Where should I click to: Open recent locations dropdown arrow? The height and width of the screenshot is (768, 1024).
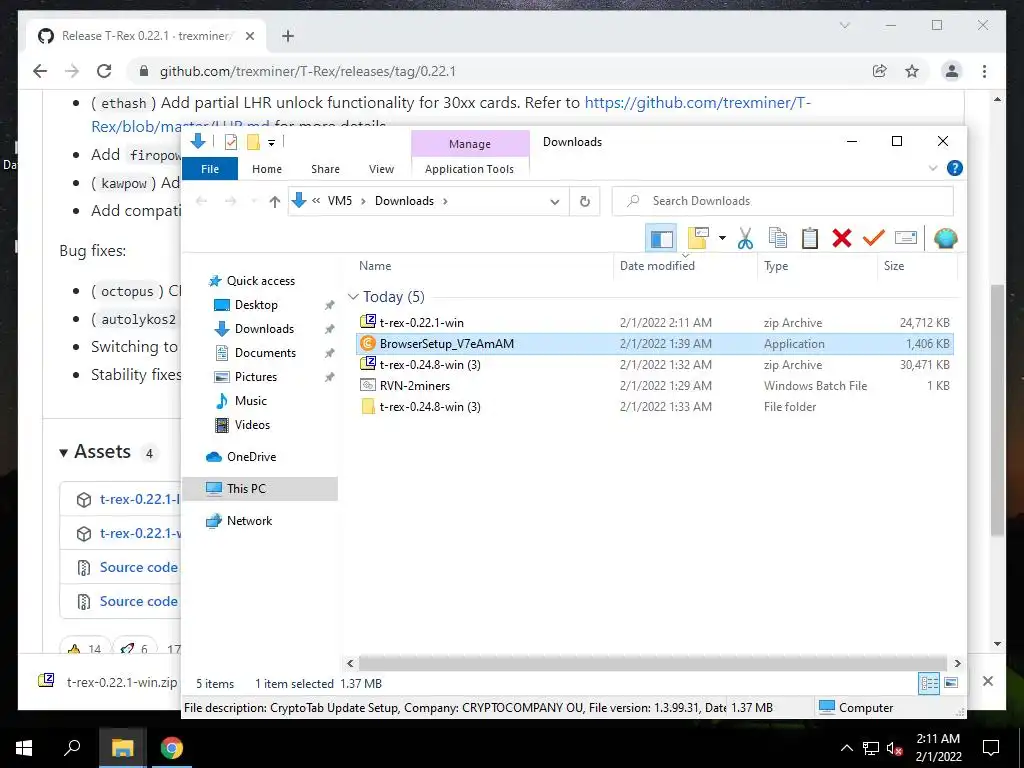click(x=254, y=201)
